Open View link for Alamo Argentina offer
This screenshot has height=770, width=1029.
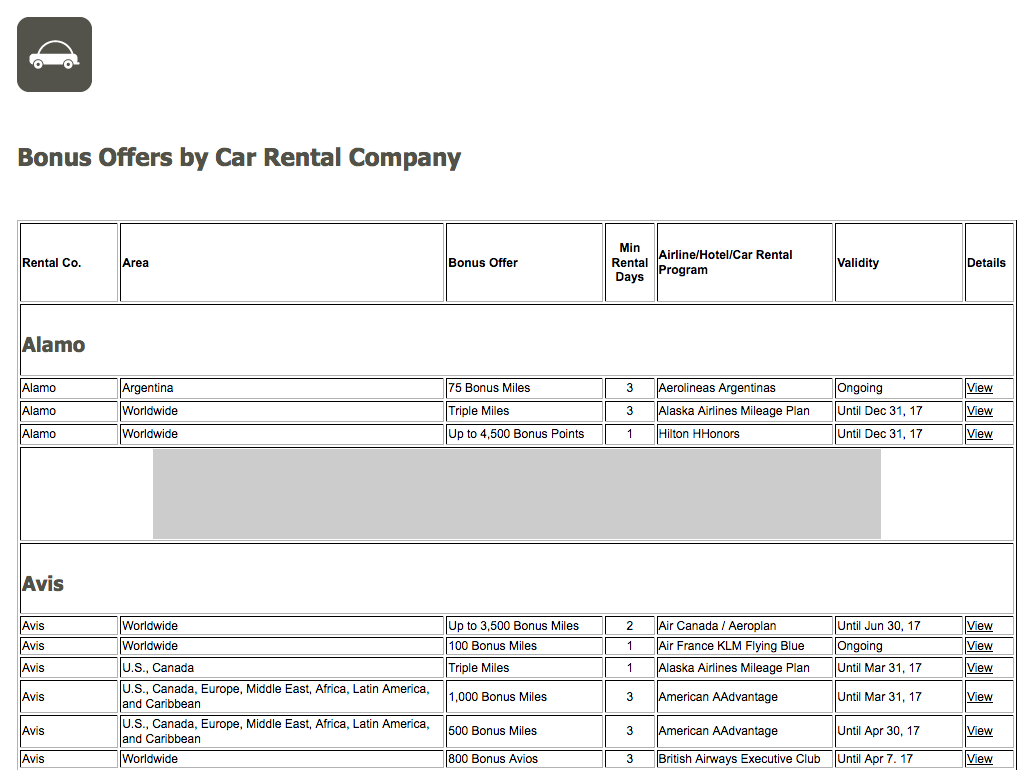(x=979, y=388)
